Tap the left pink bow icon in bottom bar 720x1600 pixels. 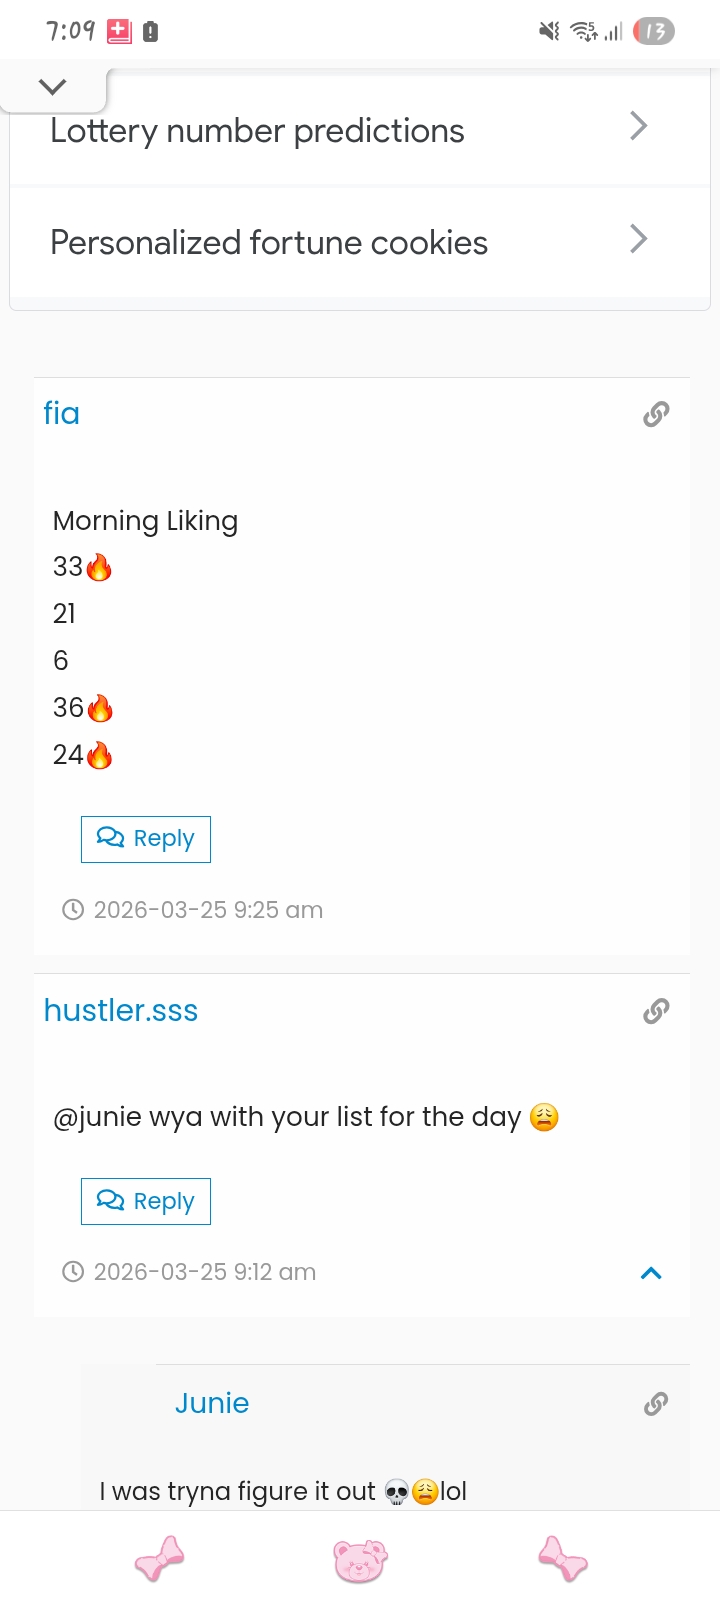158,1558
